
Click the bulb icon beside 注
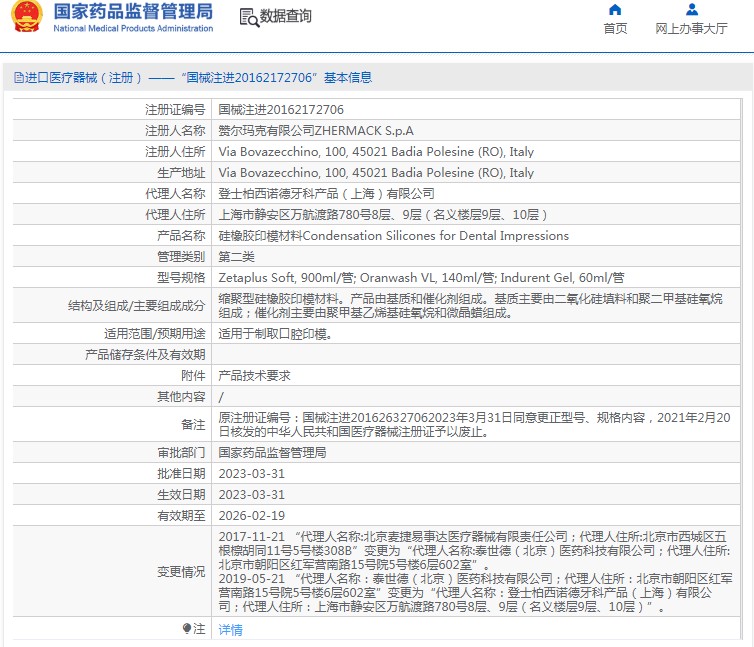click(187, 628)
